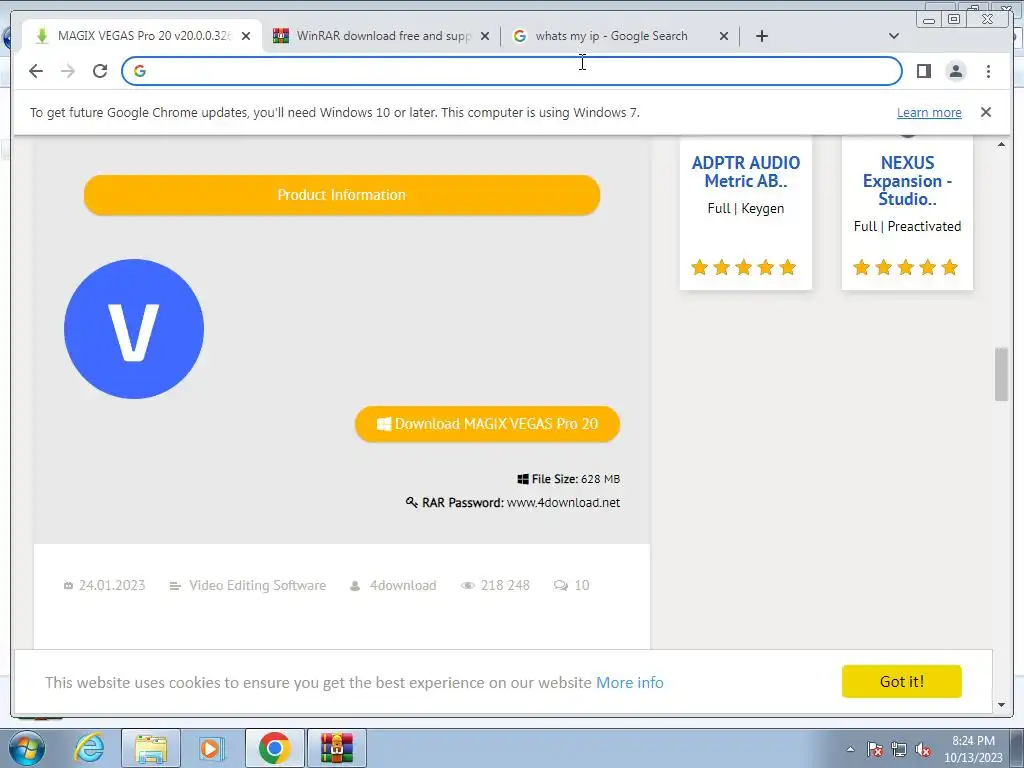Image resolution: width=1024 pixels, height=768 pixels.
Task: Open Windows Explorer folder from taskbar
Action: click(151, 748)
